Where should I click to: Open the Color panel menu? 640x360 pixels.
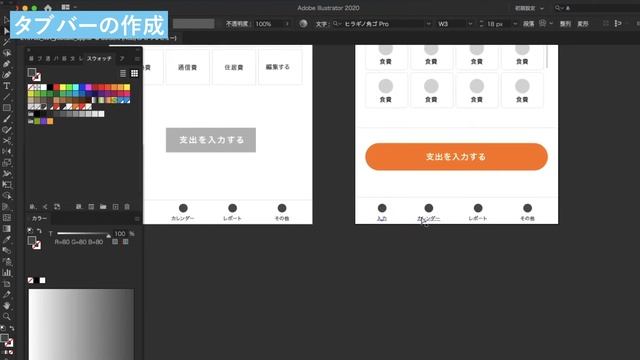137,219
